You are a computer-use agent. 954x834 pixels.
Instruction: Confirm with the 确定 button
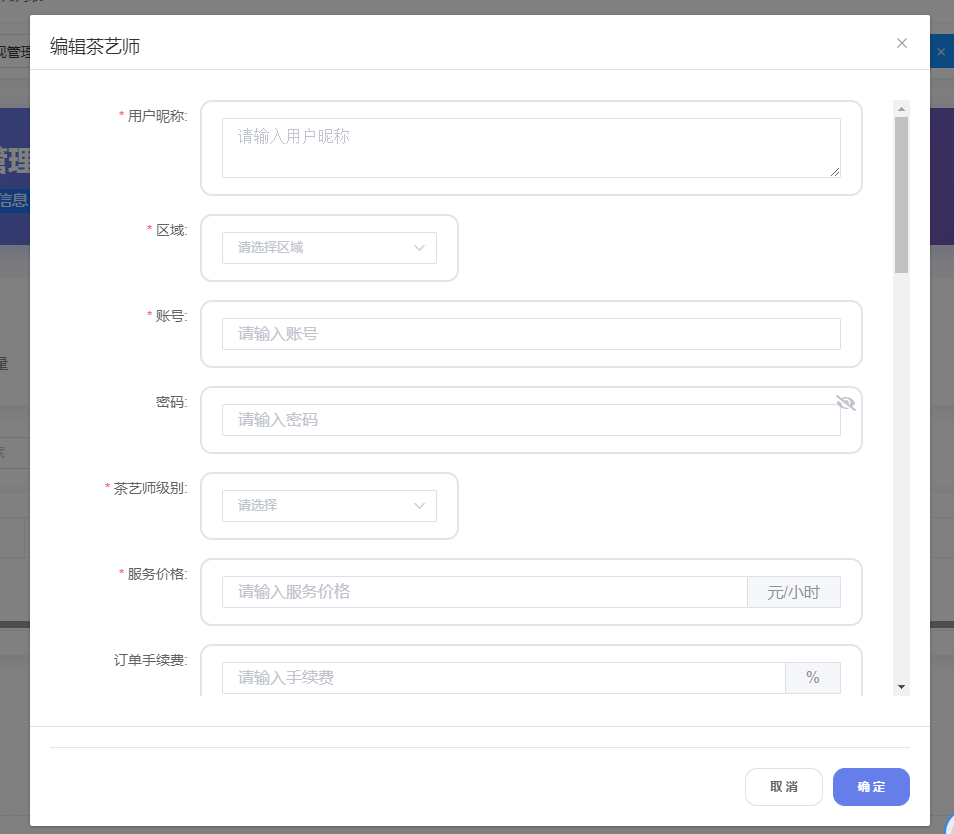click(x=871, y=787)
